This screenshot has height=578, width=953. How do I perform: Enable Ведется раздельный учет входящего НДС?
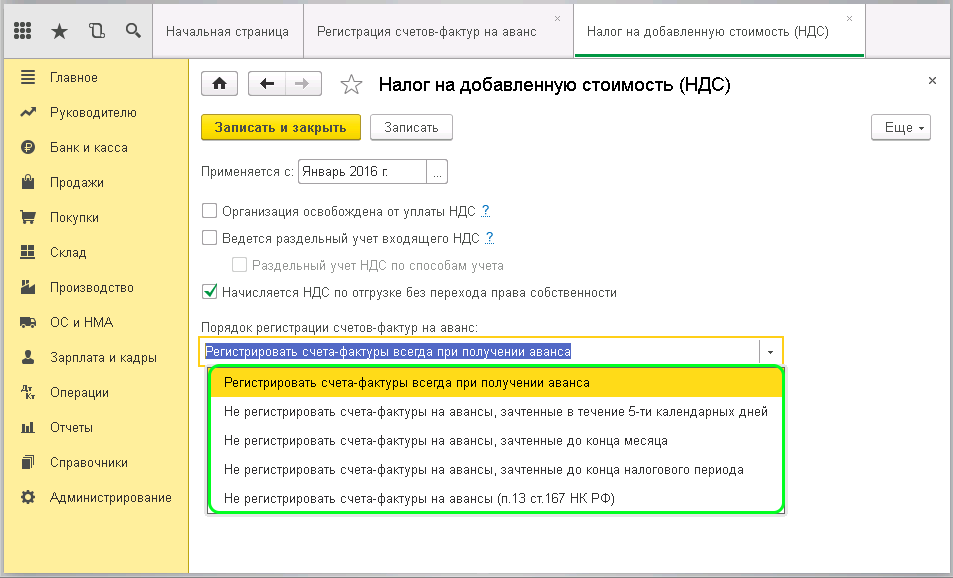[210, 238]
